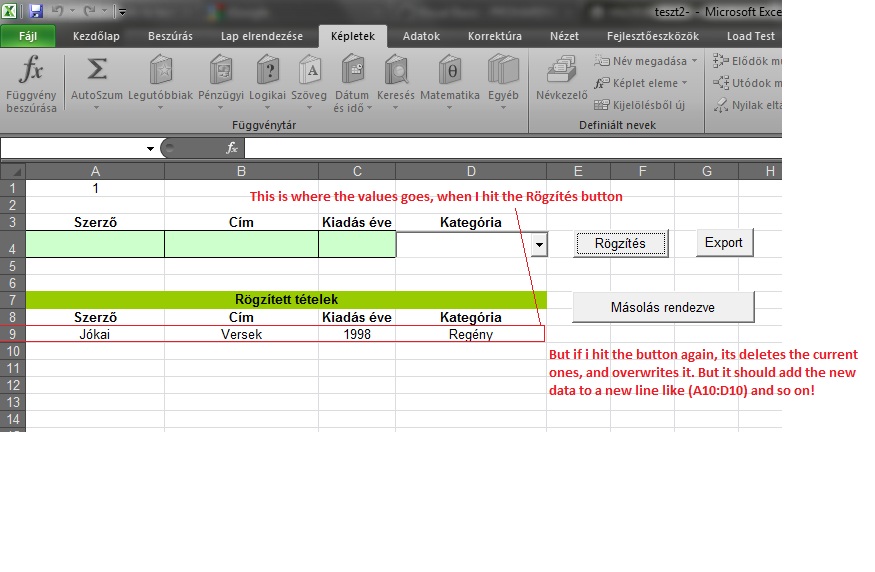Open the Pénzügyi functions library
The image size is (875, 572).
coord(221,82)
